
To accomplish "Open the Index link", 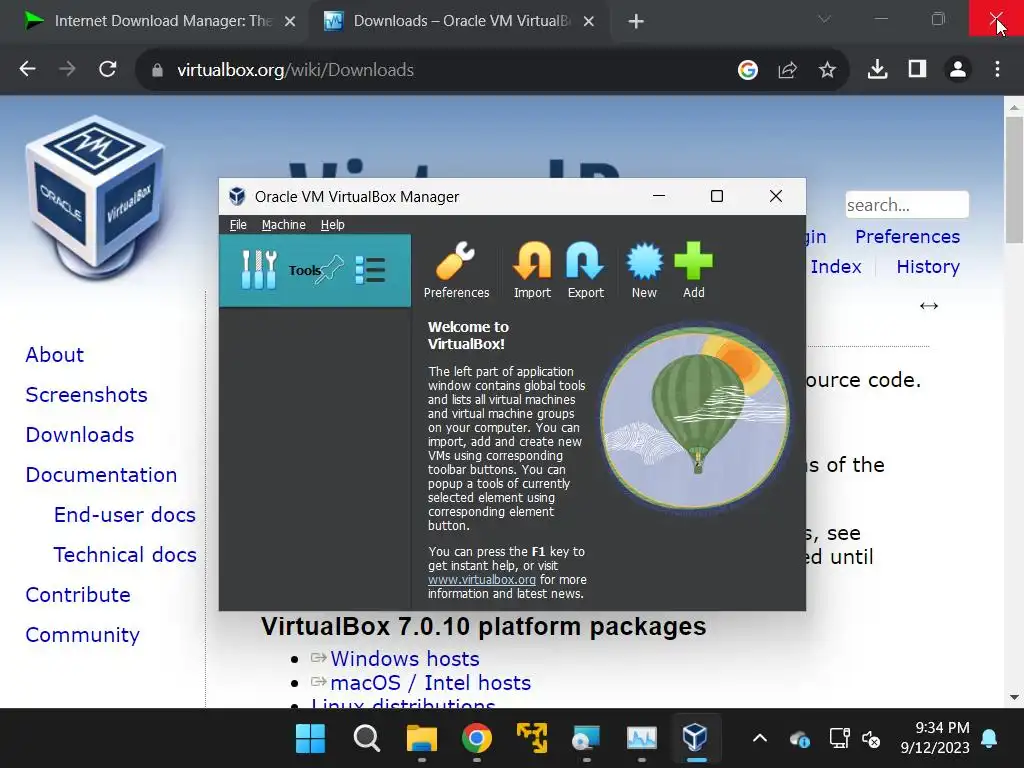I will click(x=836, y=266).
